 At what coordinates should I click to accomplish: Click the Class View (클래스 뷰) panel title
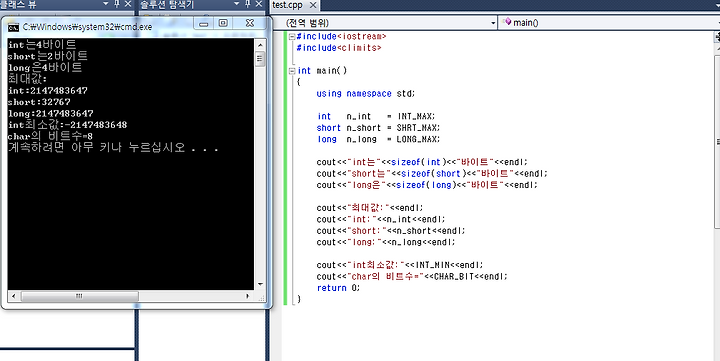tap(18, 4)
